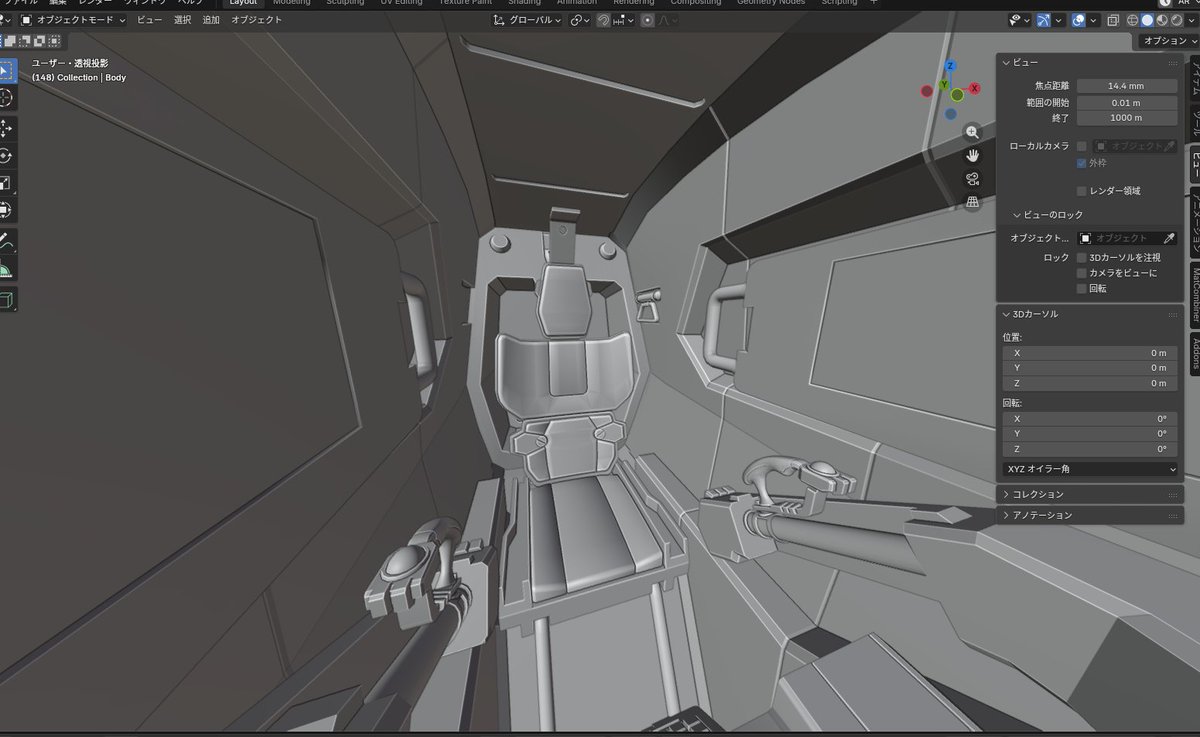Open the ビュー menu in header
The width and height of the screenshot is (1200, 737).
149,20
